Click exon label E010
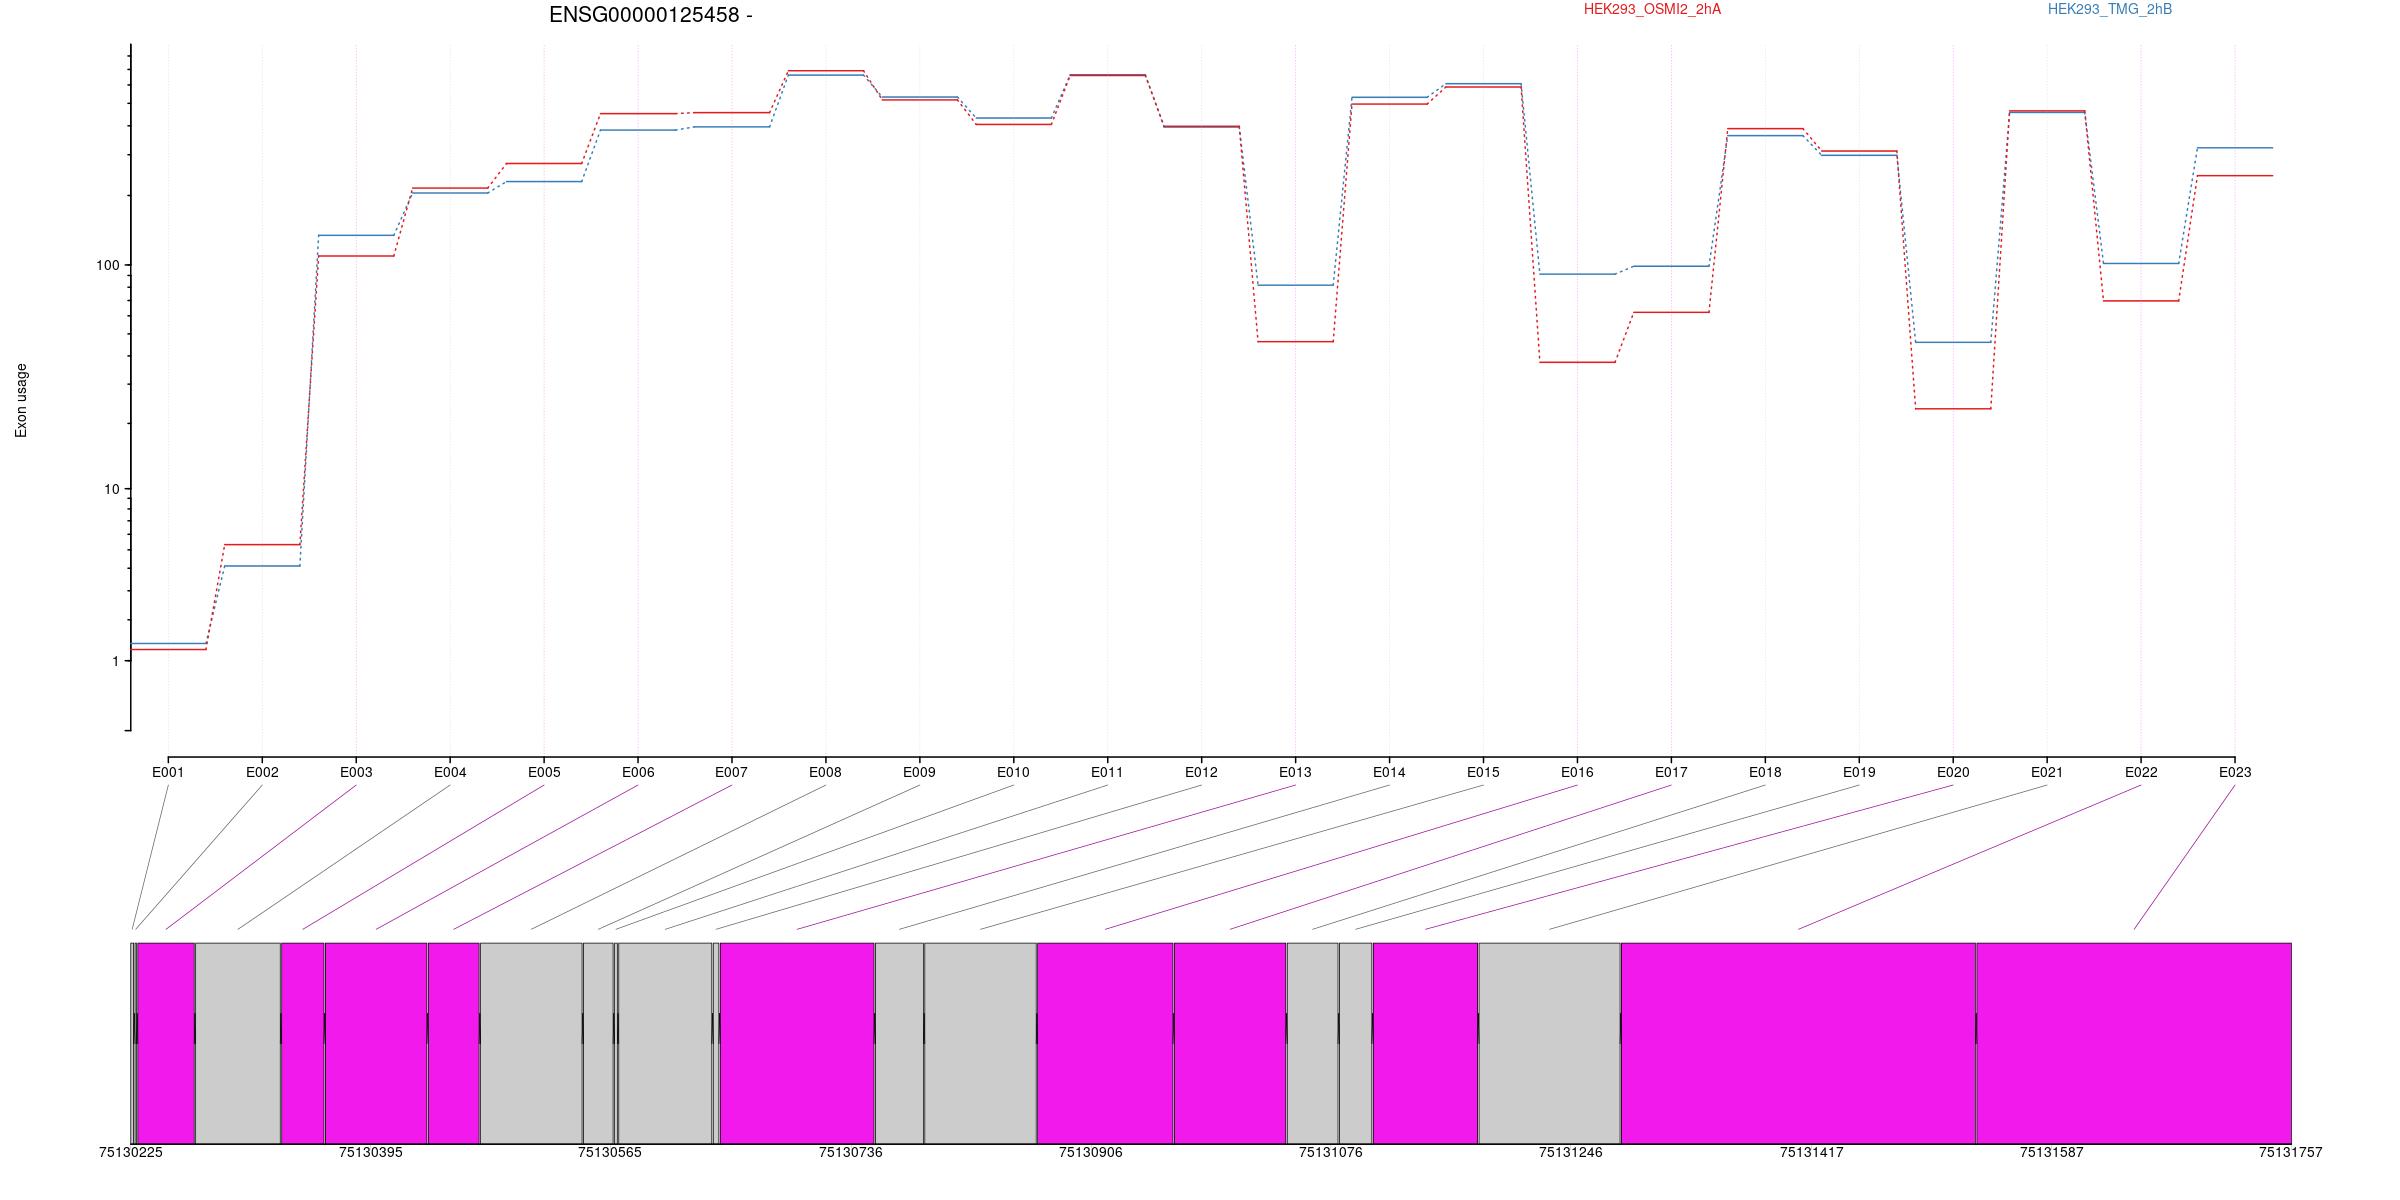The width and height of the screenshot is (2400, 1200). (x=1013, y=772)
